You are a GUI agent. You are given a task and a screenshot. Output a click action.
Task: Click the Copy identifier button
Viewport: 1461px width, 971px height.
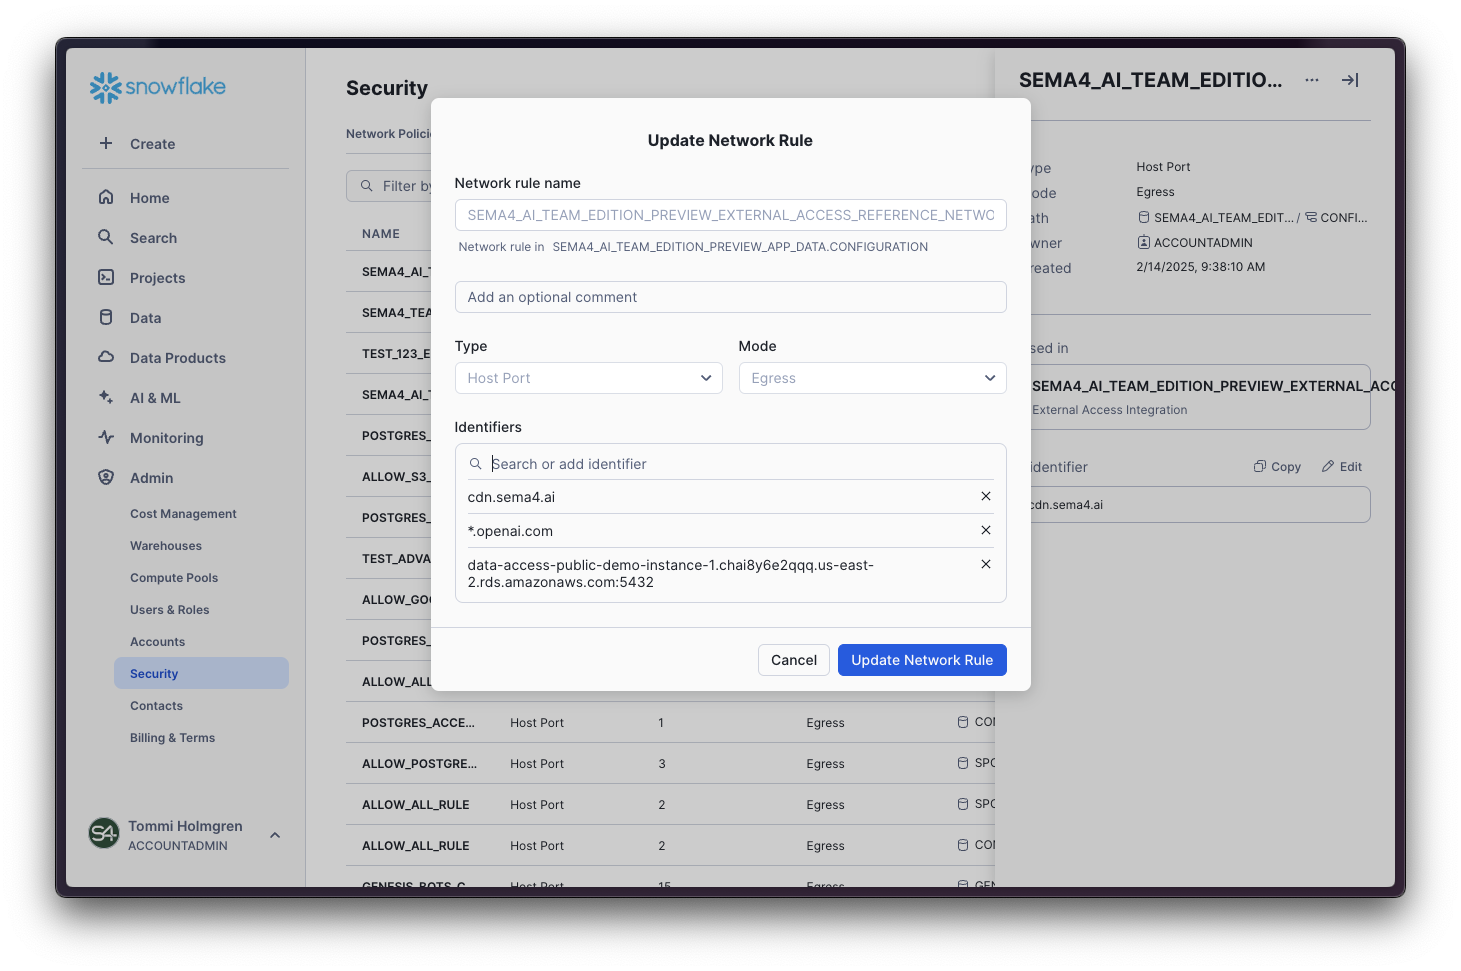tap(1277, 467)
